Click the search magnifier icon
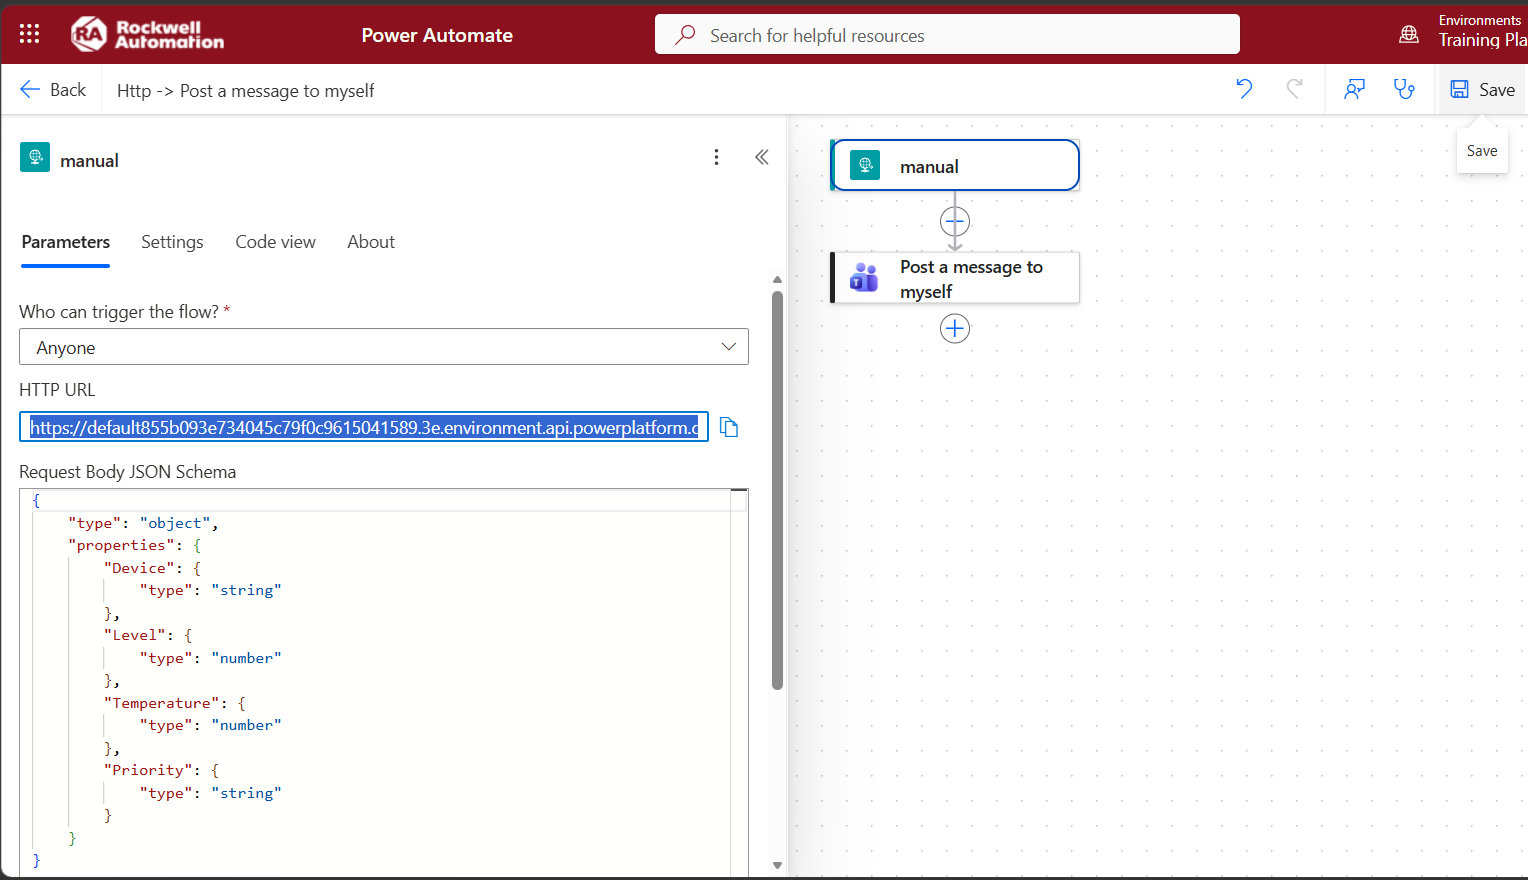This screenshot has width=1528, height=880. [685, 35]
